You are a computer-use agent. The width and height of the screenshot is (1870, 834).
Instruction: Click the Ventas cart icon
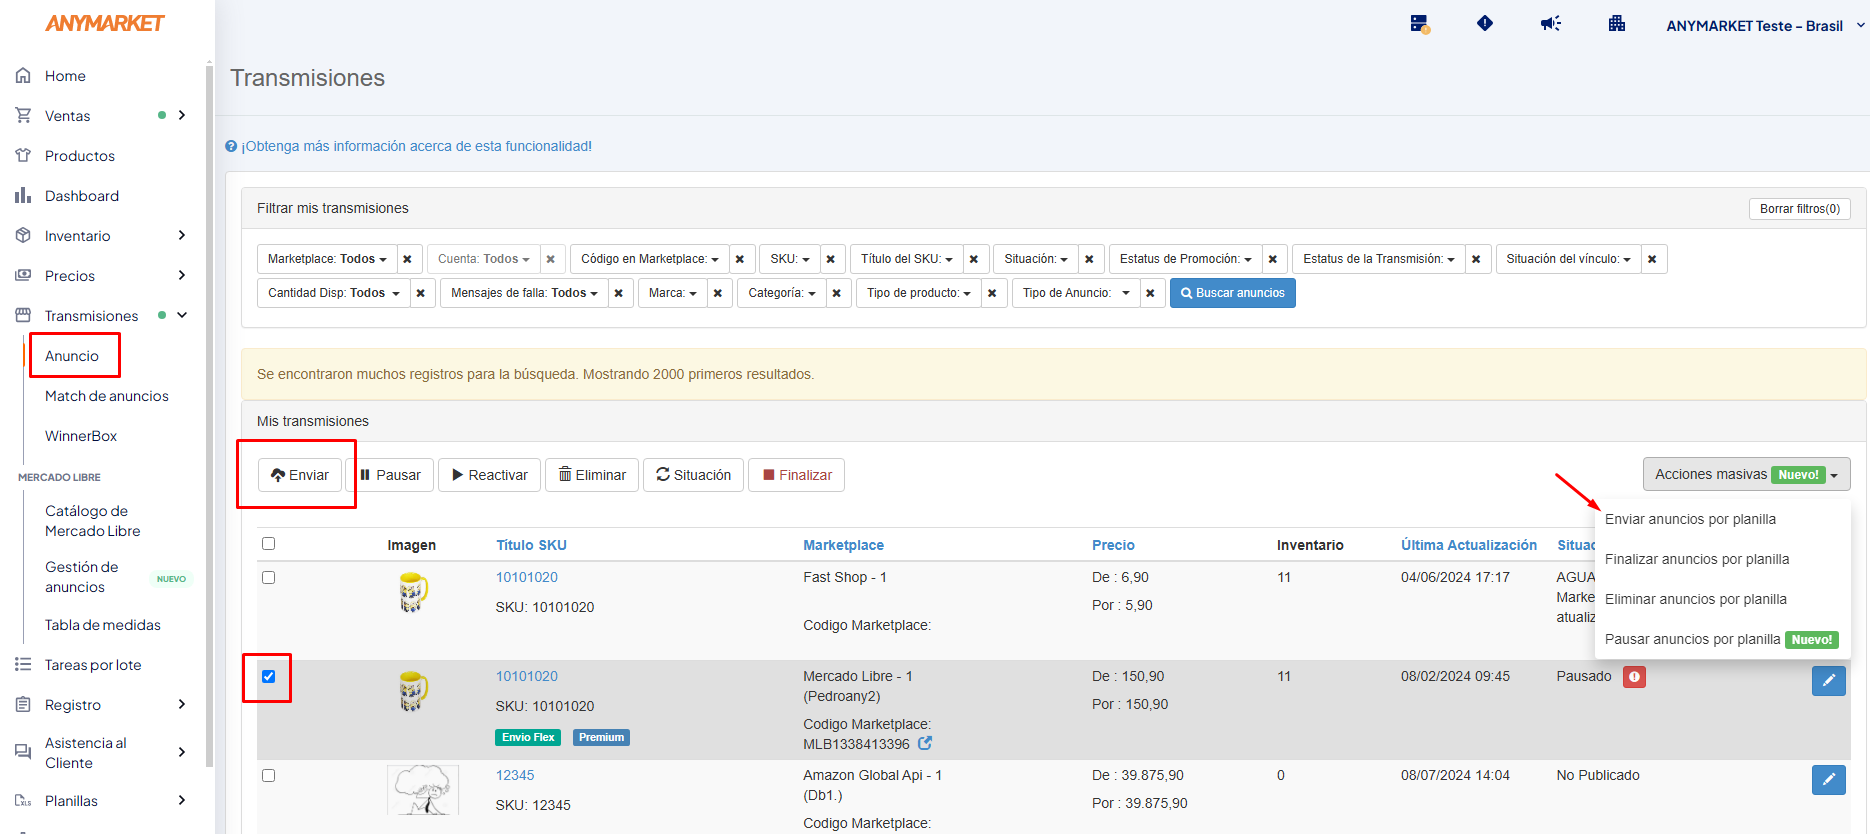click(23, 116)
